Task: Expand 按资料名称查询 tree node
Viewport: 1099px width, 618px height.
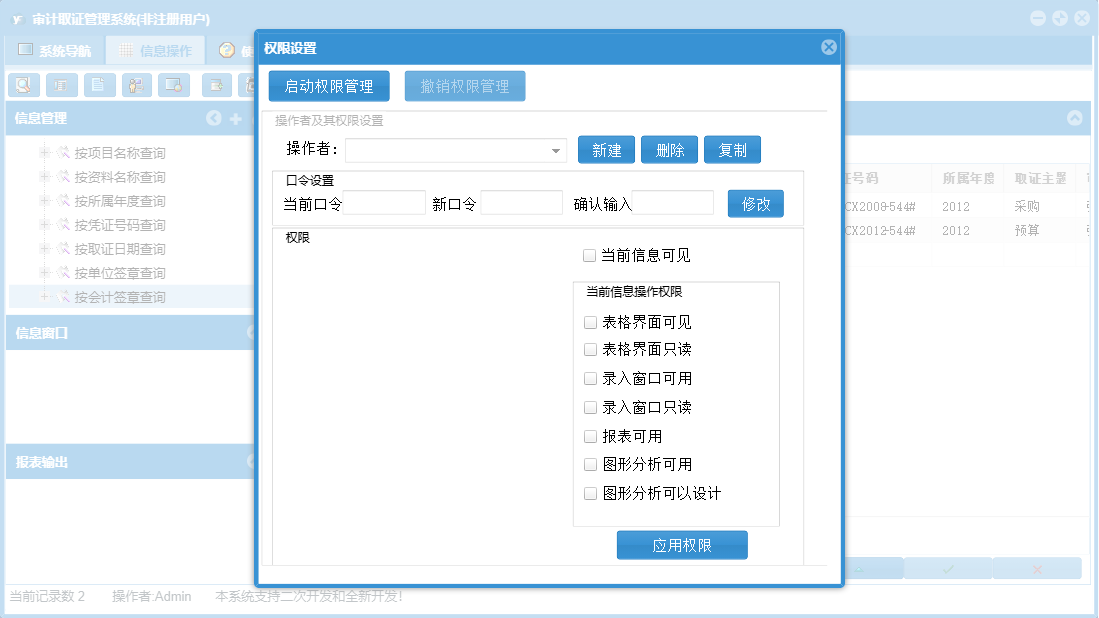Action: pos(44,177)
